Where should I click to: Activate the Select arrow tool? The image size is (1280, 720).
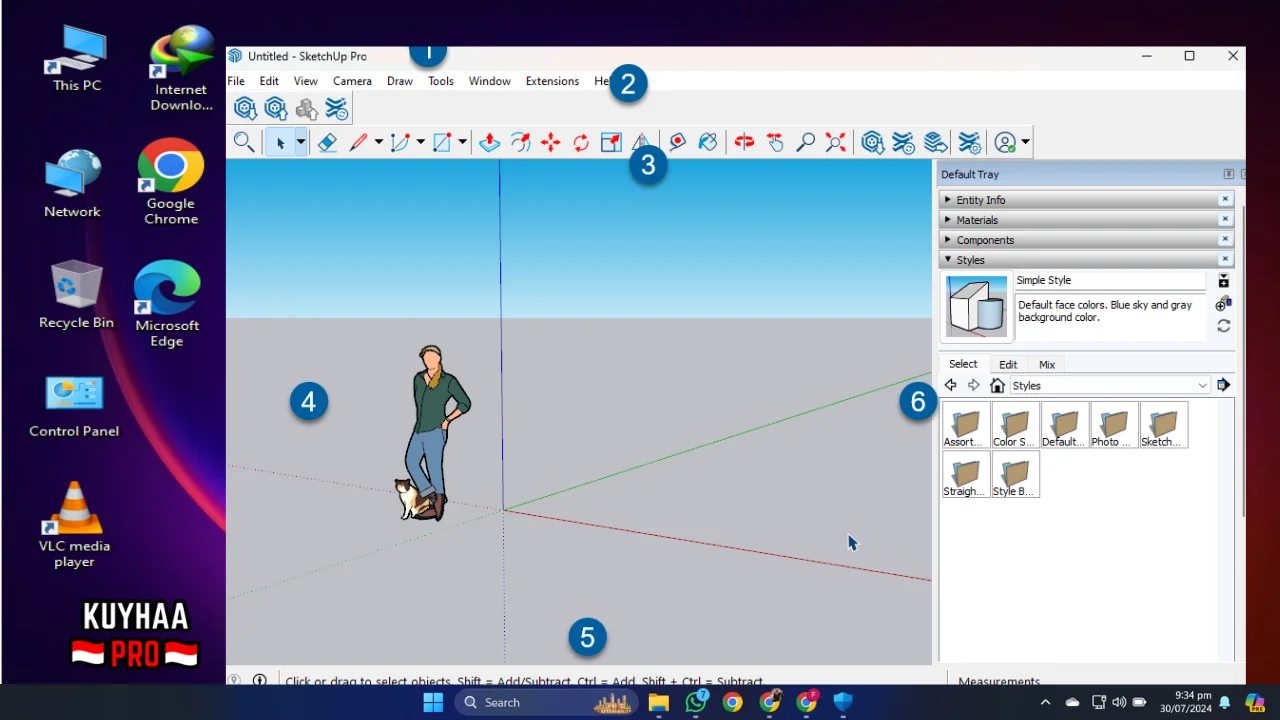coord(280,143)
